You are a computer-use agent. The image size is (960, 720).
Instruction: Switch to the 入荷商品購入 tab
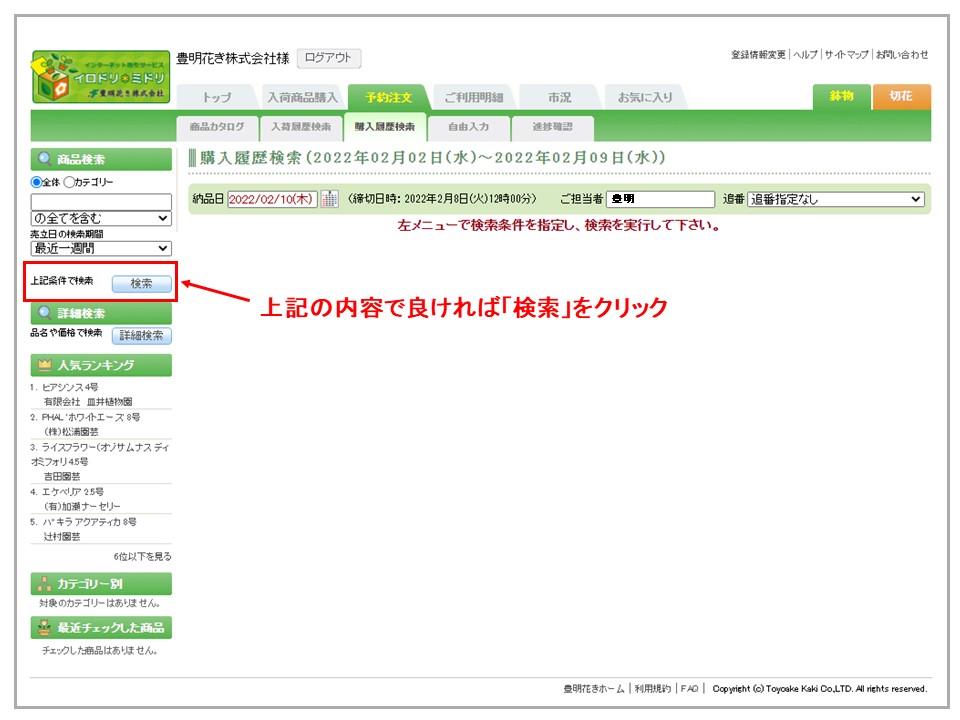coord(303,98)
